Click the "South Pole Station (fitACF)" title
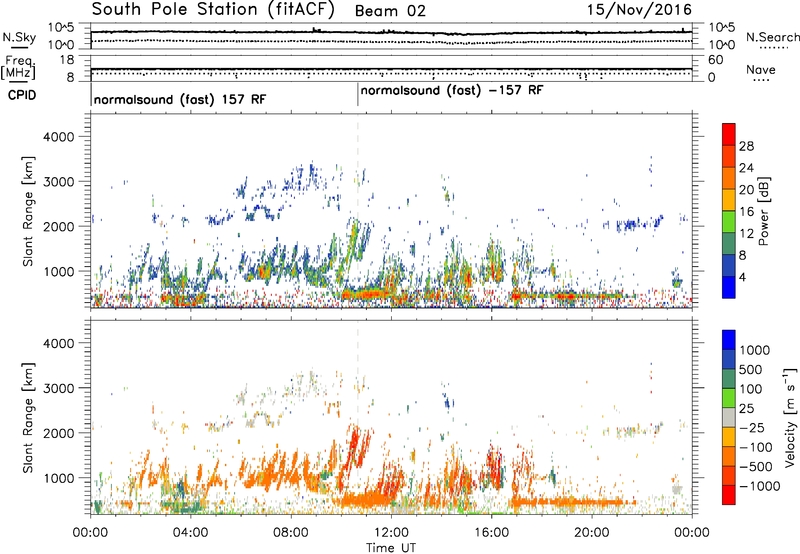The height and width of the screenshot is (554, 800). click(x=213, y=9)
